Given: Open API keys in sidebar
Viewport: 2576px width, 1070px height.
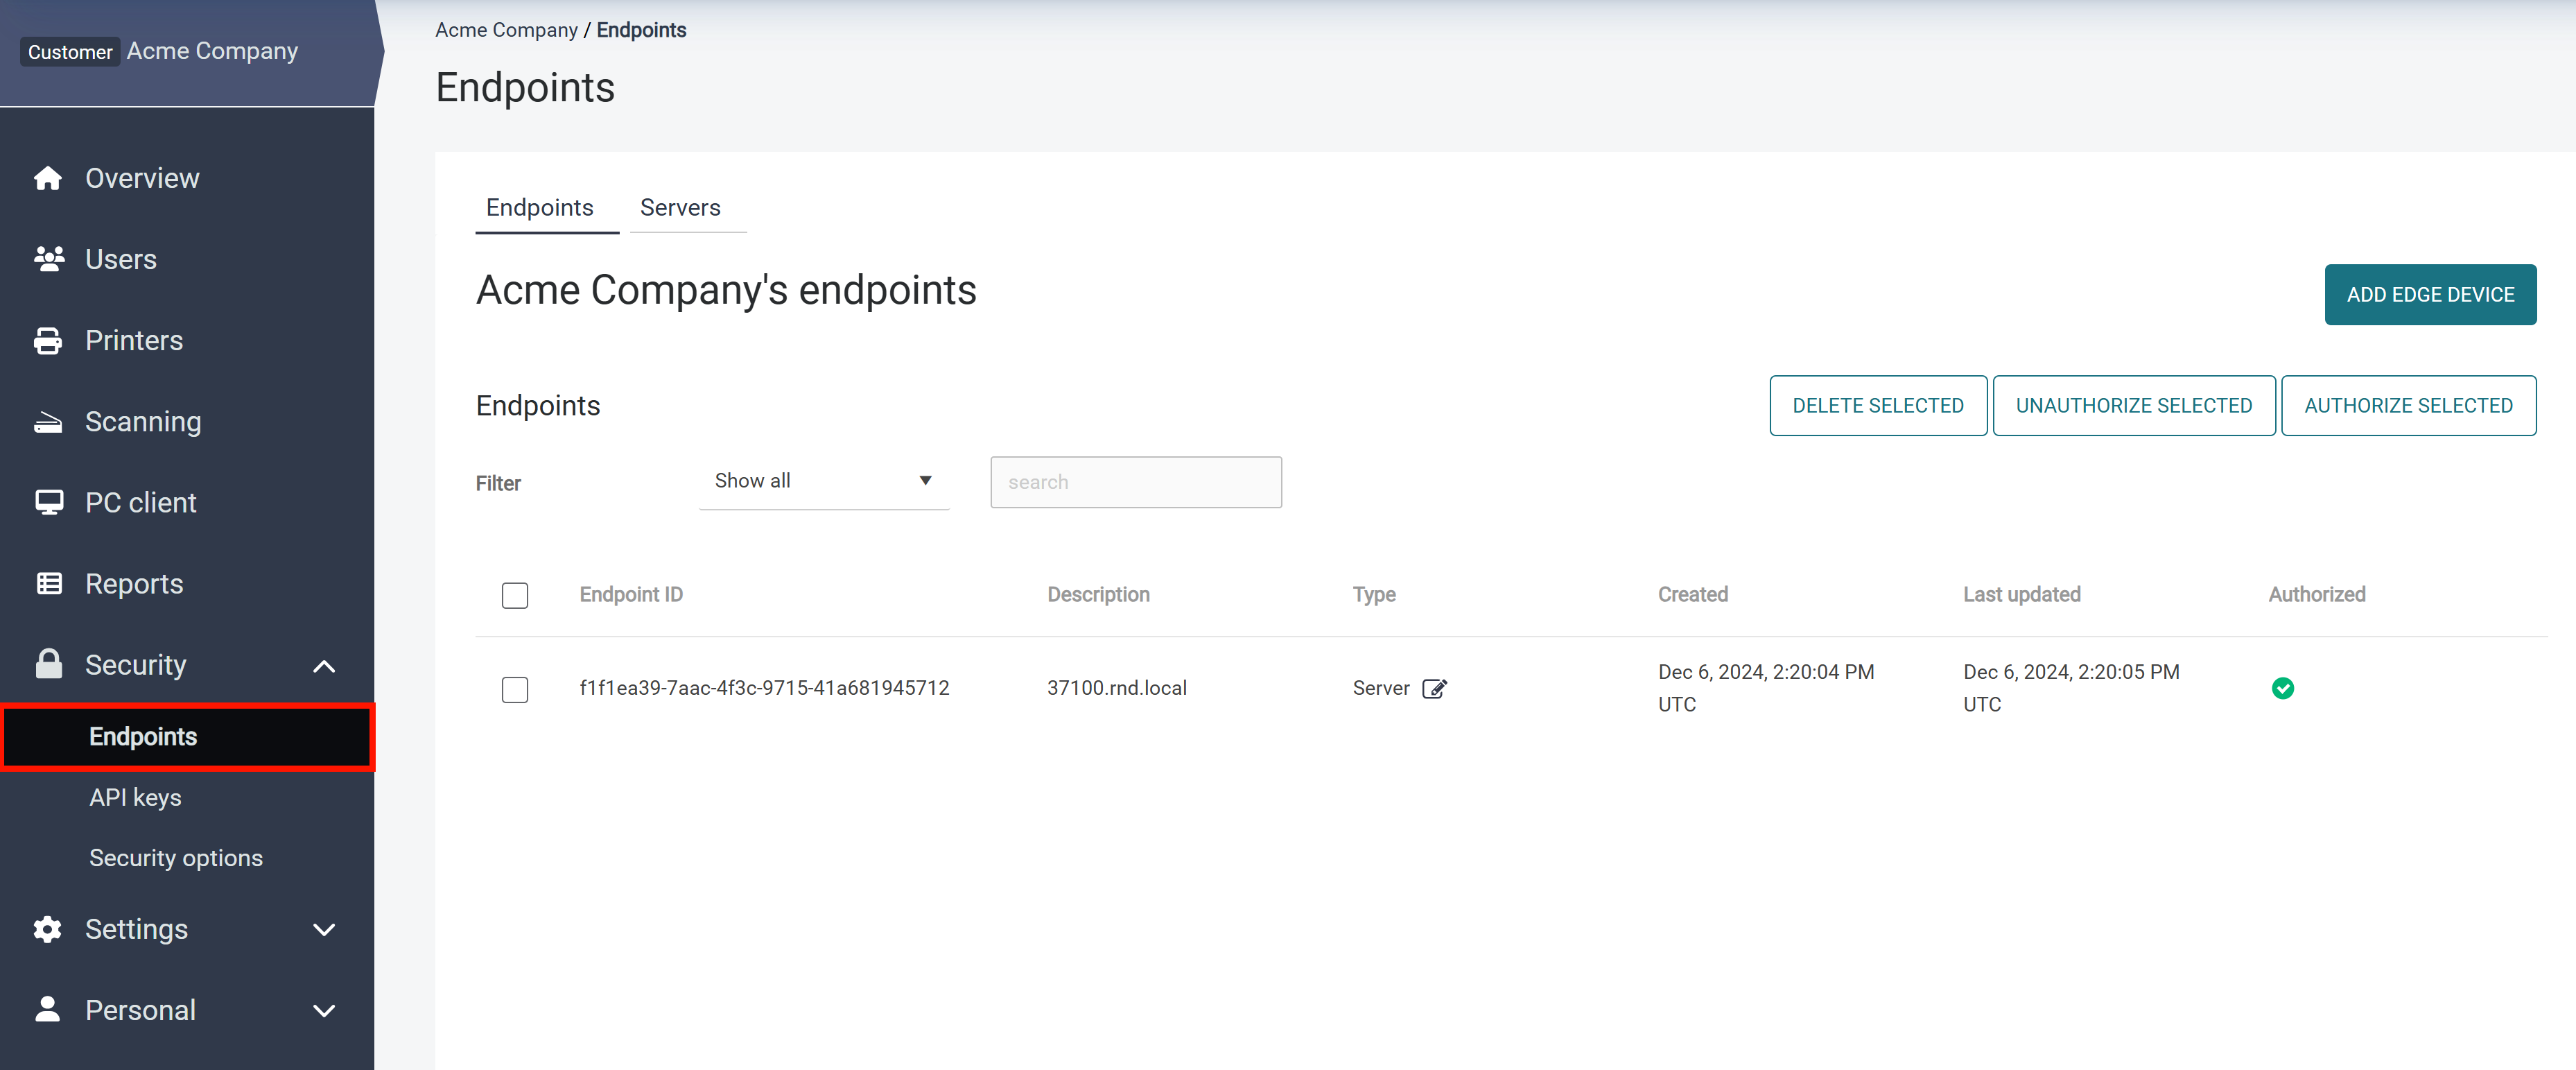Looking at the screenshot, I should tap(135, 797).
